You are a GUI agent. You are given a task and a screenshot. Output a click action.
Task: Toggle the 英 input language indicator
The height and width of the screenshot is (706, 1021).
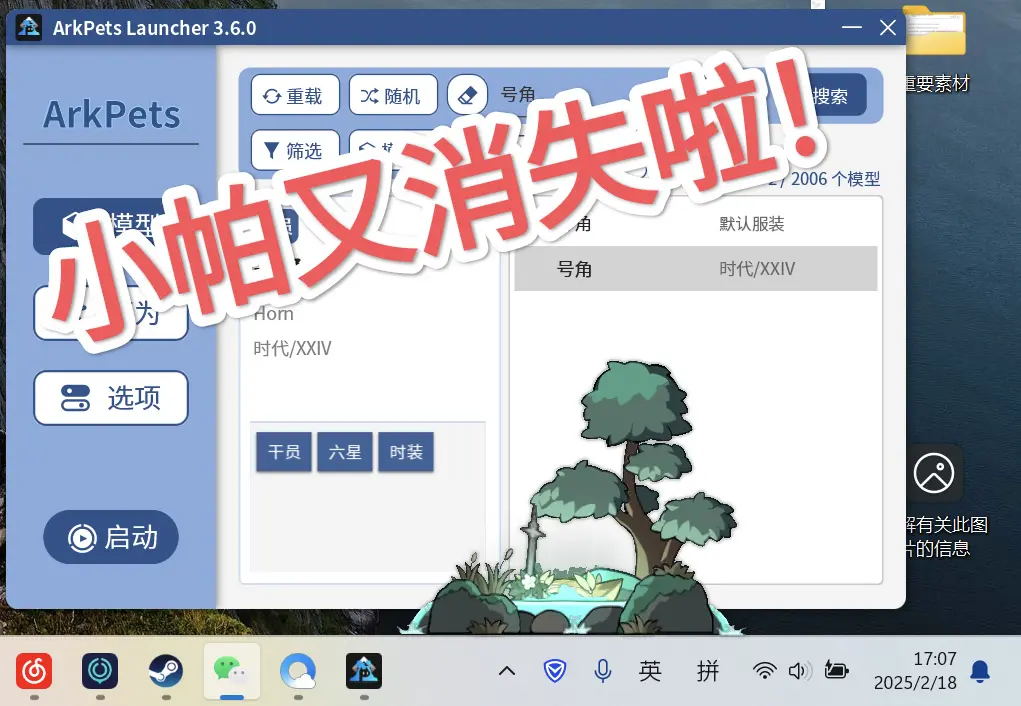650,671
